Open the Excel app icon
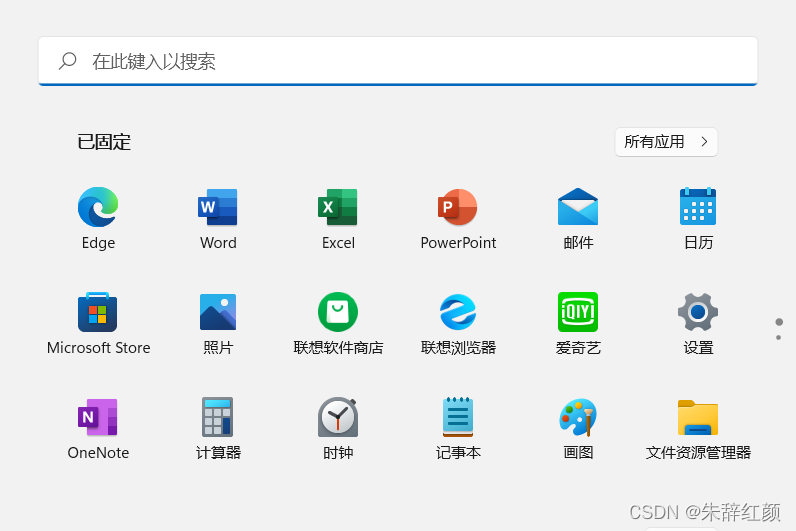The height and width of the screenshot is (531, 796). (338, 208)
